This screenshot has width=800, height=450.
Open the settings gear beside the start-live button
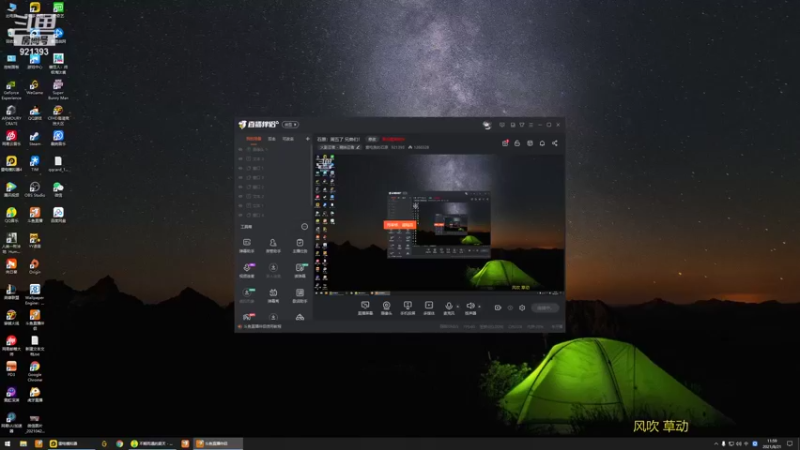pos(522,308)
